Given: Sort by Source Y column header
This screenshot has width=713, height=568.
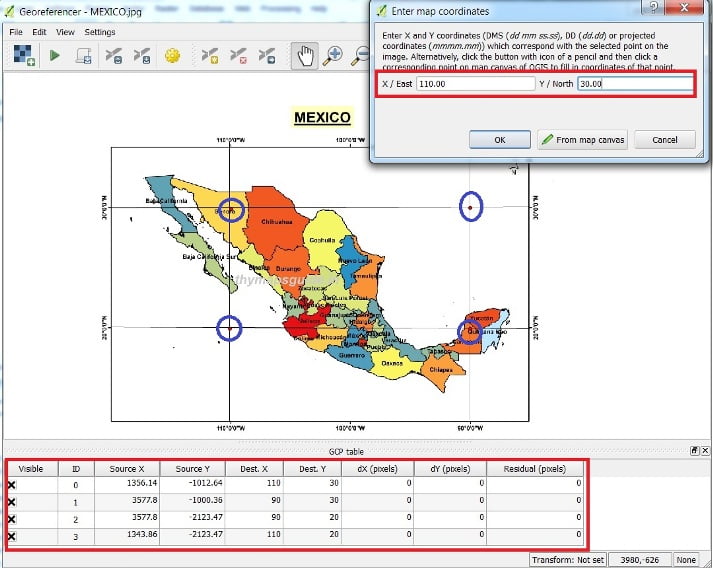Looking at the screenshot, I should 192,469.
